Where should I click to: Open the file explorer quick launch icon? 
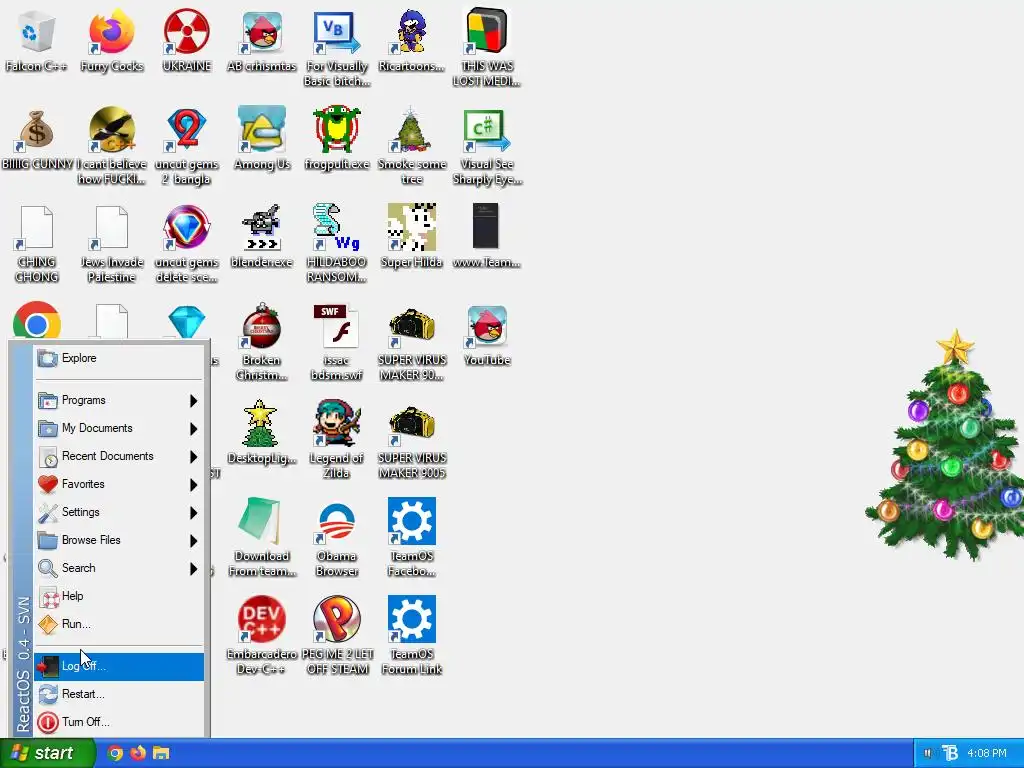(x=161, y=753)
